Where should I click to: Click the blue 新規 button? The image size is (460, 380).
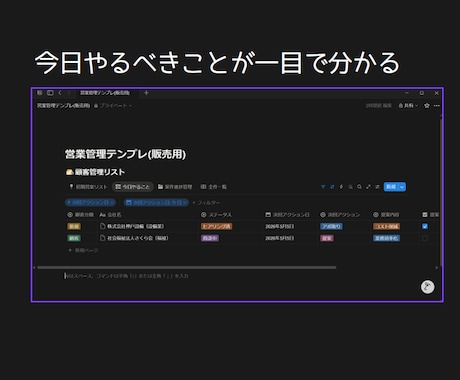pos(391,187)
